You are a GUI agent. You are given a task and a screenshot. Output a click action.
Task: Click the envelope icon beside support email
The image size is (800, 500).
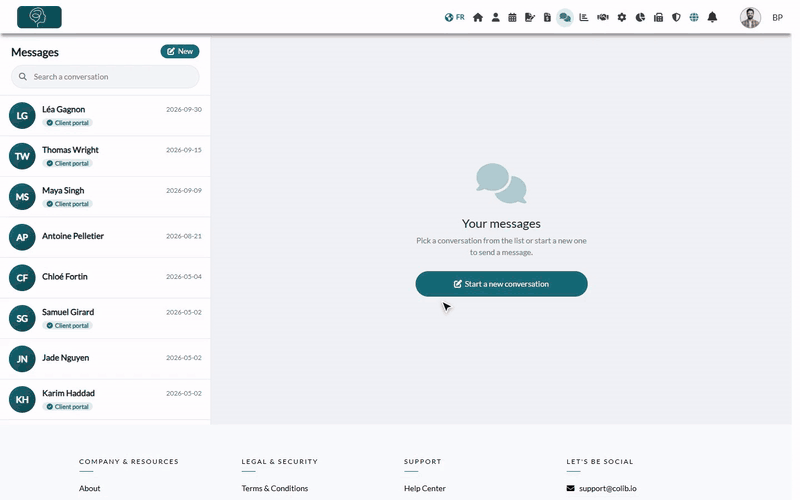click(x=570, y=488)
